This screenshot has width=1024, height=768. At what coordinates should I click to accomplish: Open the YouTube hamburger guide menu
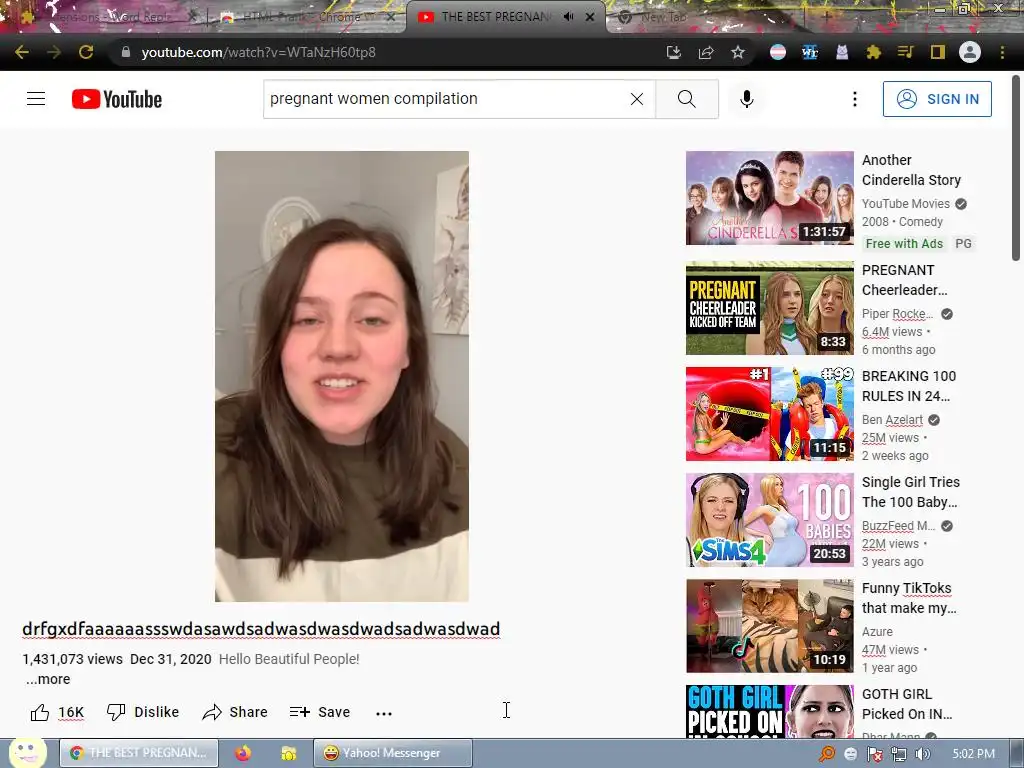point(36,99)
